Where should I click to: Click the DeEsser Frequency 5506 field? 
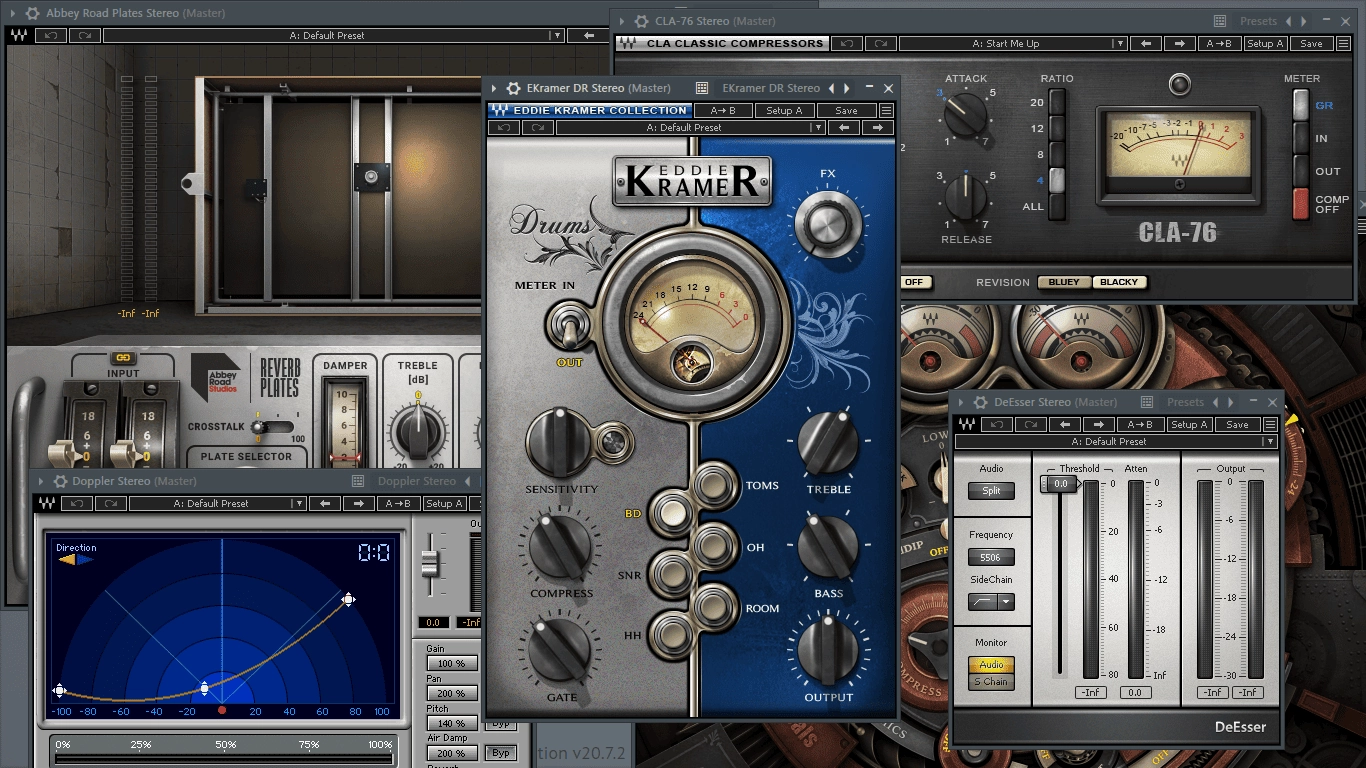click(x=991, y=557)
